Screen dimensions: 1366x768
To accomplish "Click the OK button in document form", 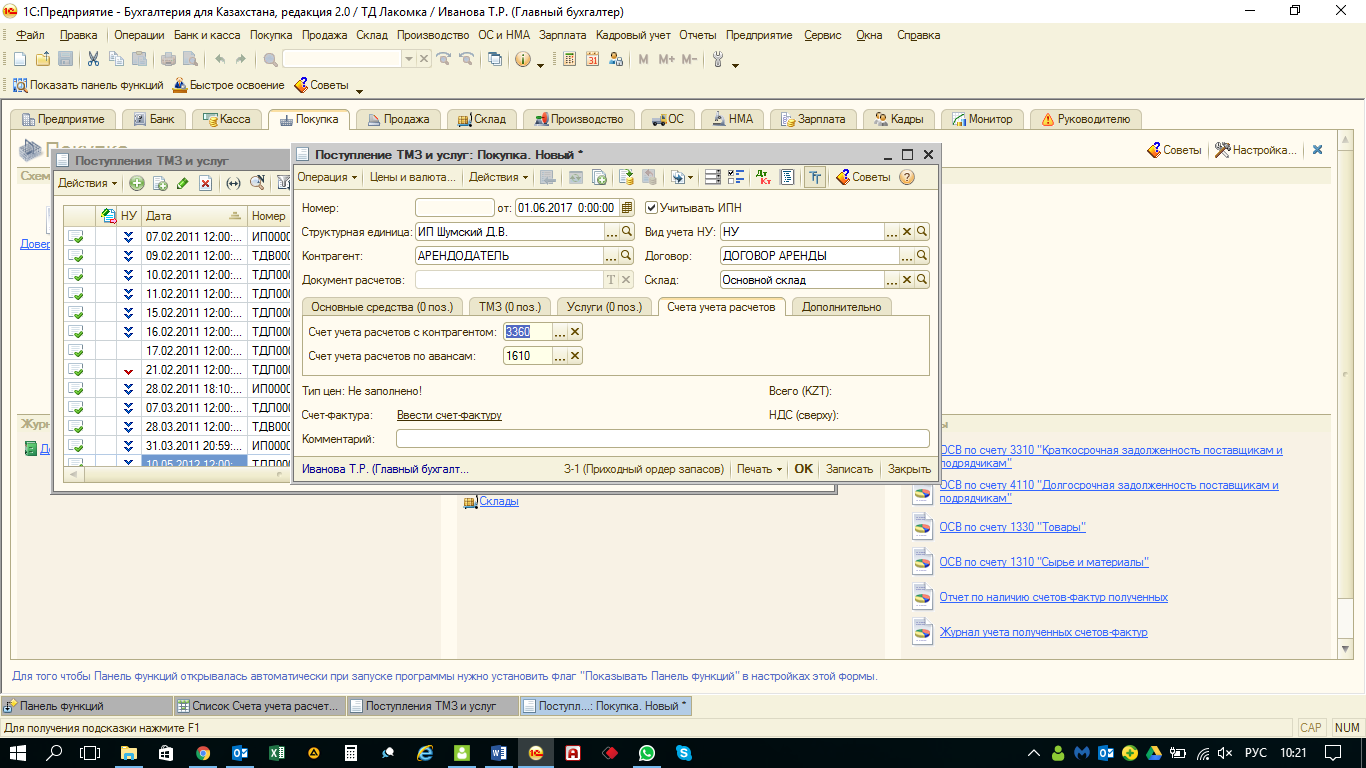I will click(803, 469).
